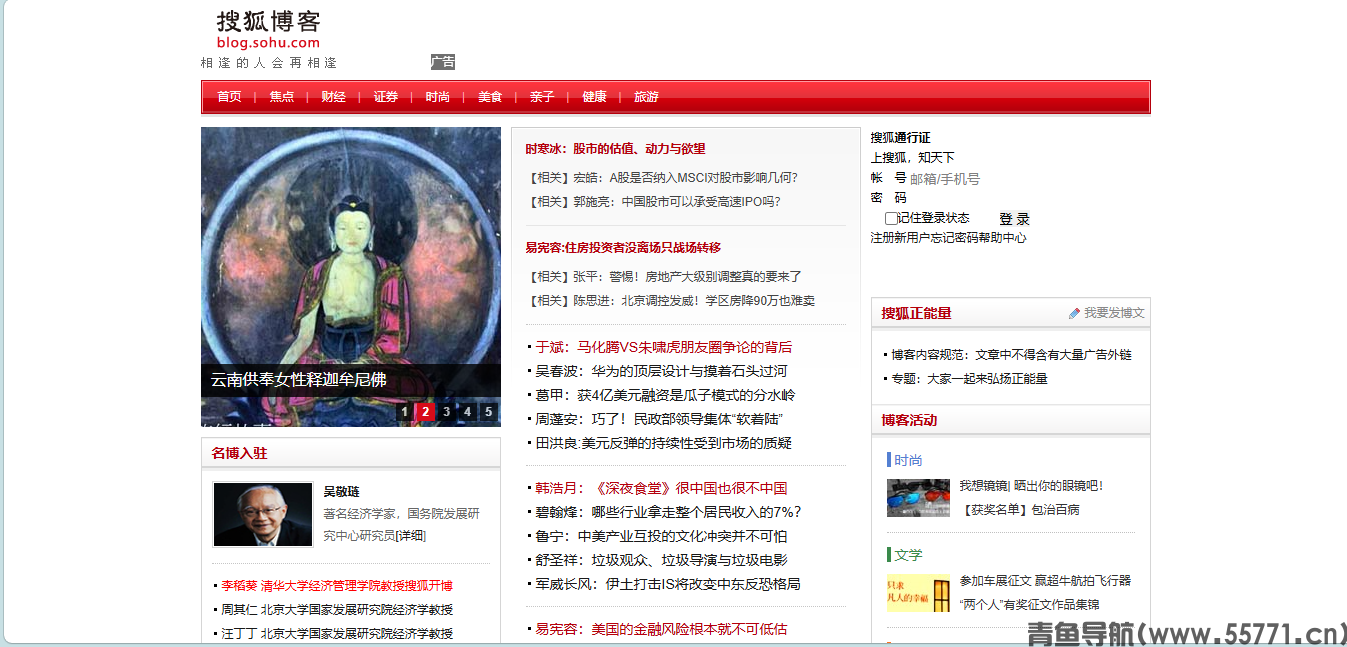1347x647 pixels.
Task: Open the 注册新用户 link
Action: pyautogui.click(x=900, y=238)
